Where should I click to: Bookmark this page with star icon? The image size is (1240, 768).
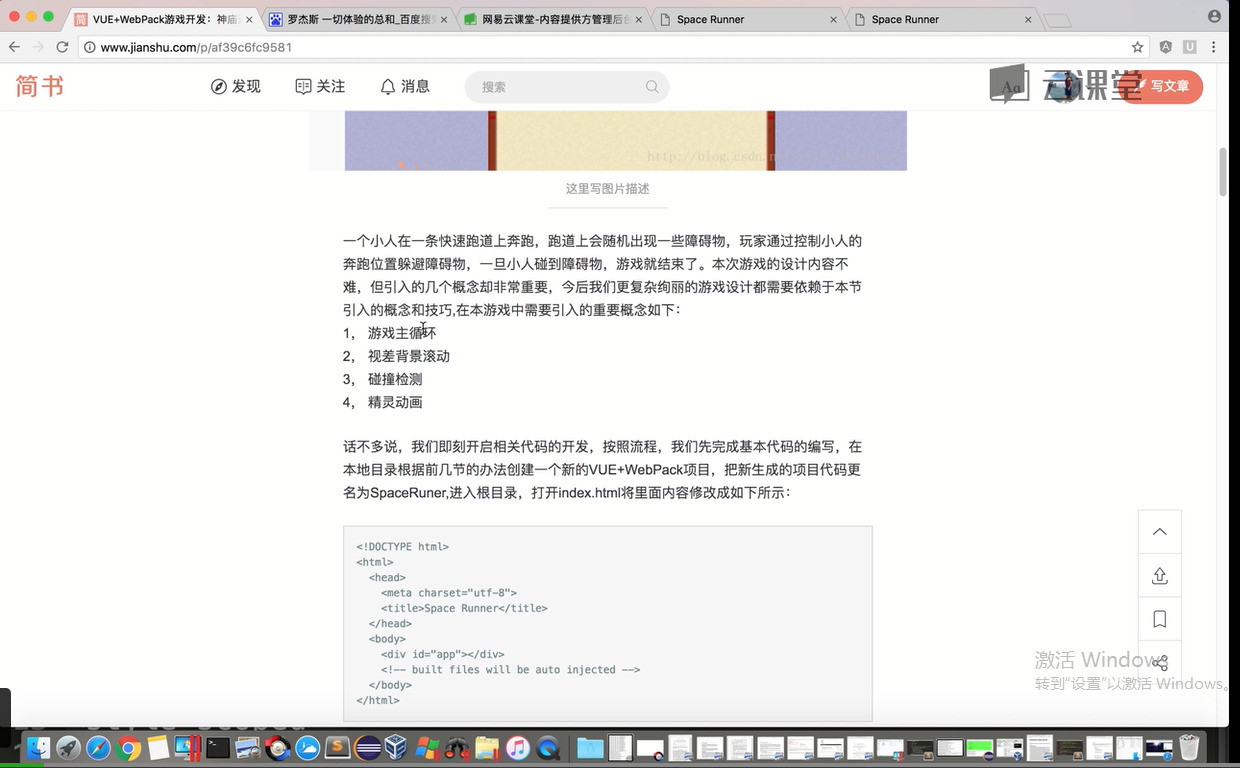point(1137,47)
